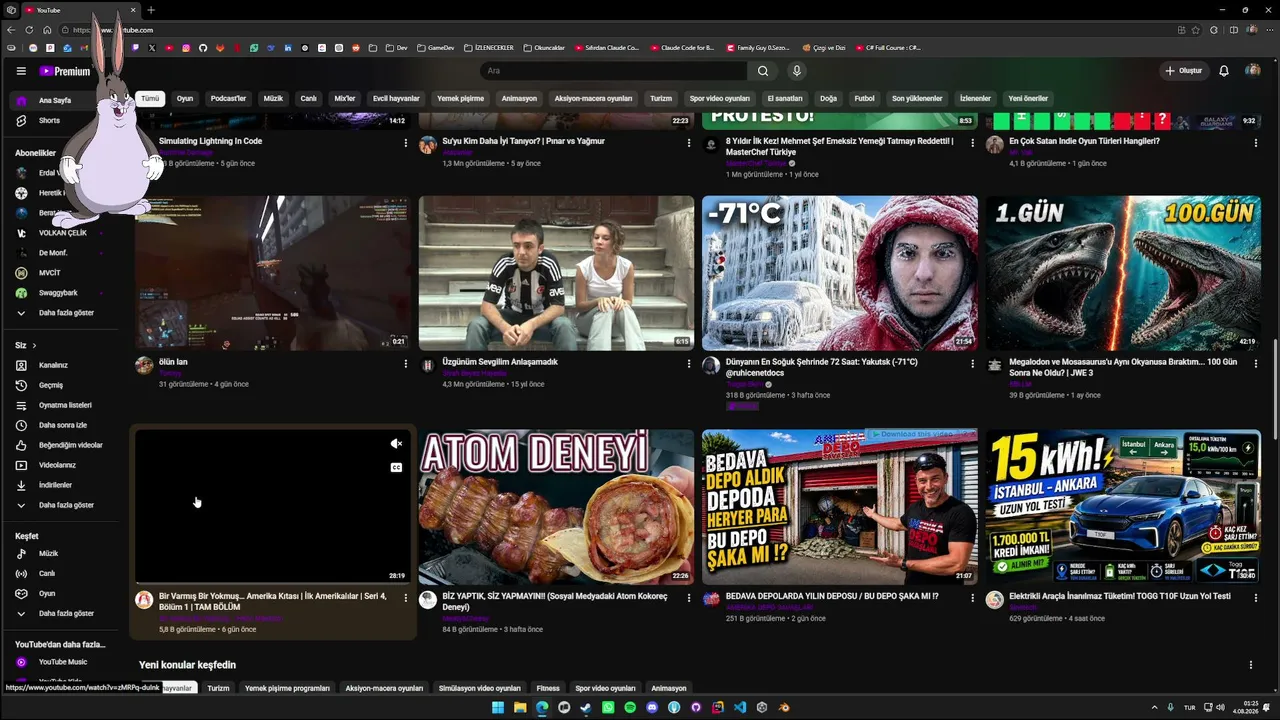Click the Windows Start button
This screenshot has height=720, width=1280.
coord(498,708)
